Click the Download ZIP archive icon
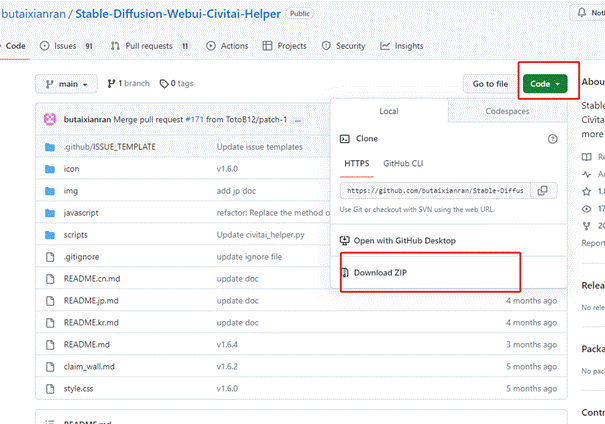This screenshot has height=424, width=605. pyautogui.click(x=345, y=272)
